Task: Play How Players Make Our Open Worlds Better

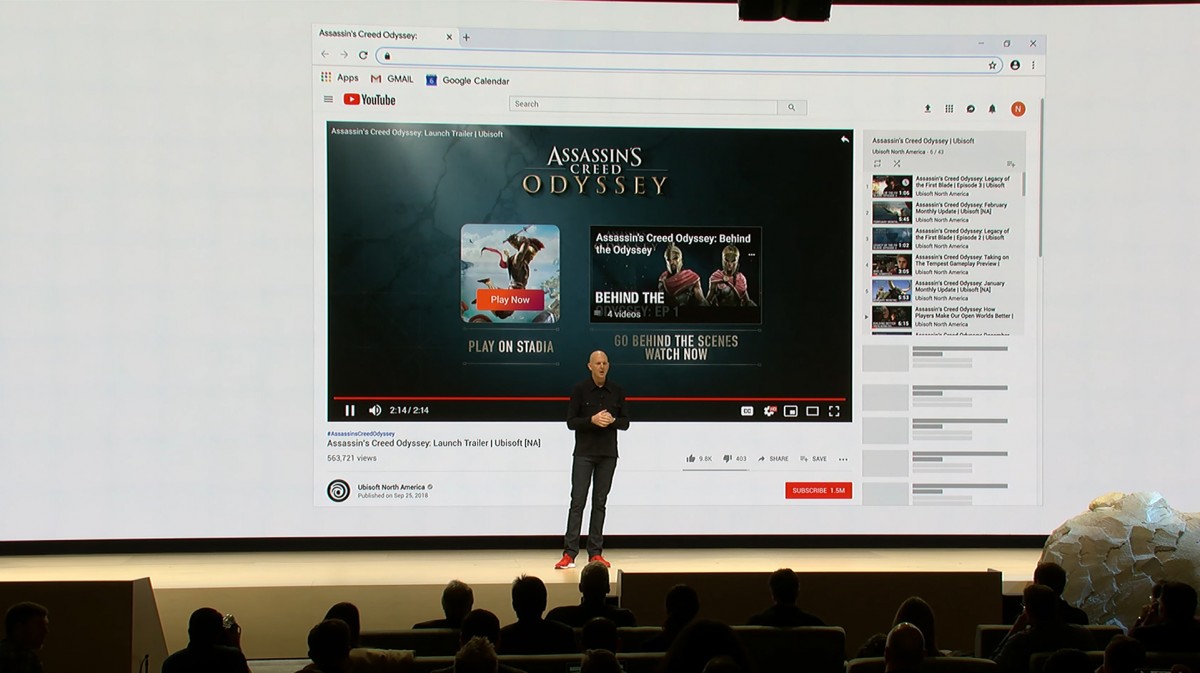Action: (942, 316)
